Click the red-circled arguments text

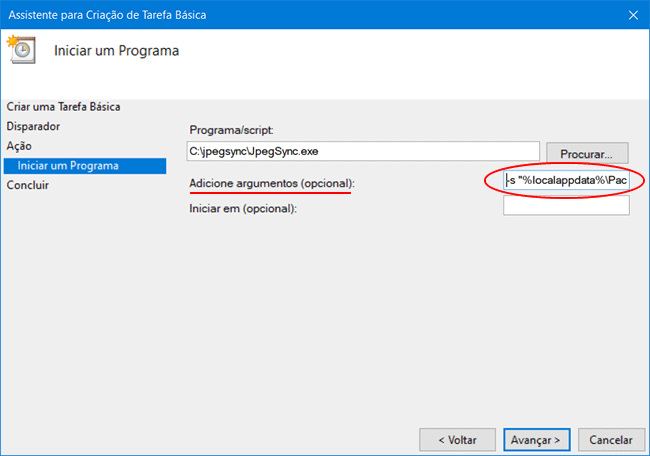click(x=568, y=181)
